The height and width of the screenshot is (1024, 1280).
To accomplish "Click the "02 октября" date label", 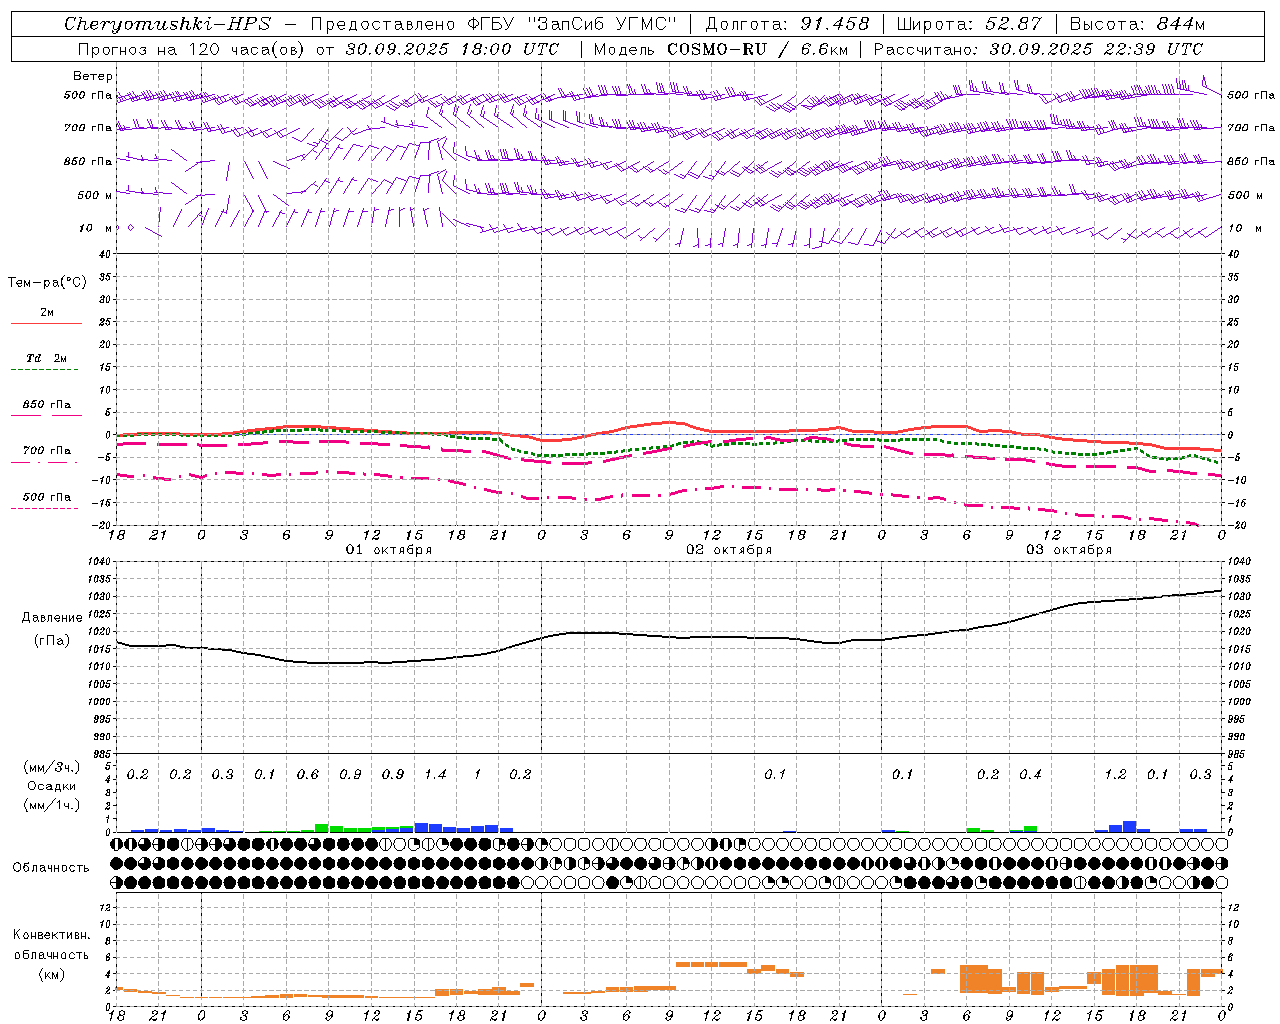I will (729, 550).
